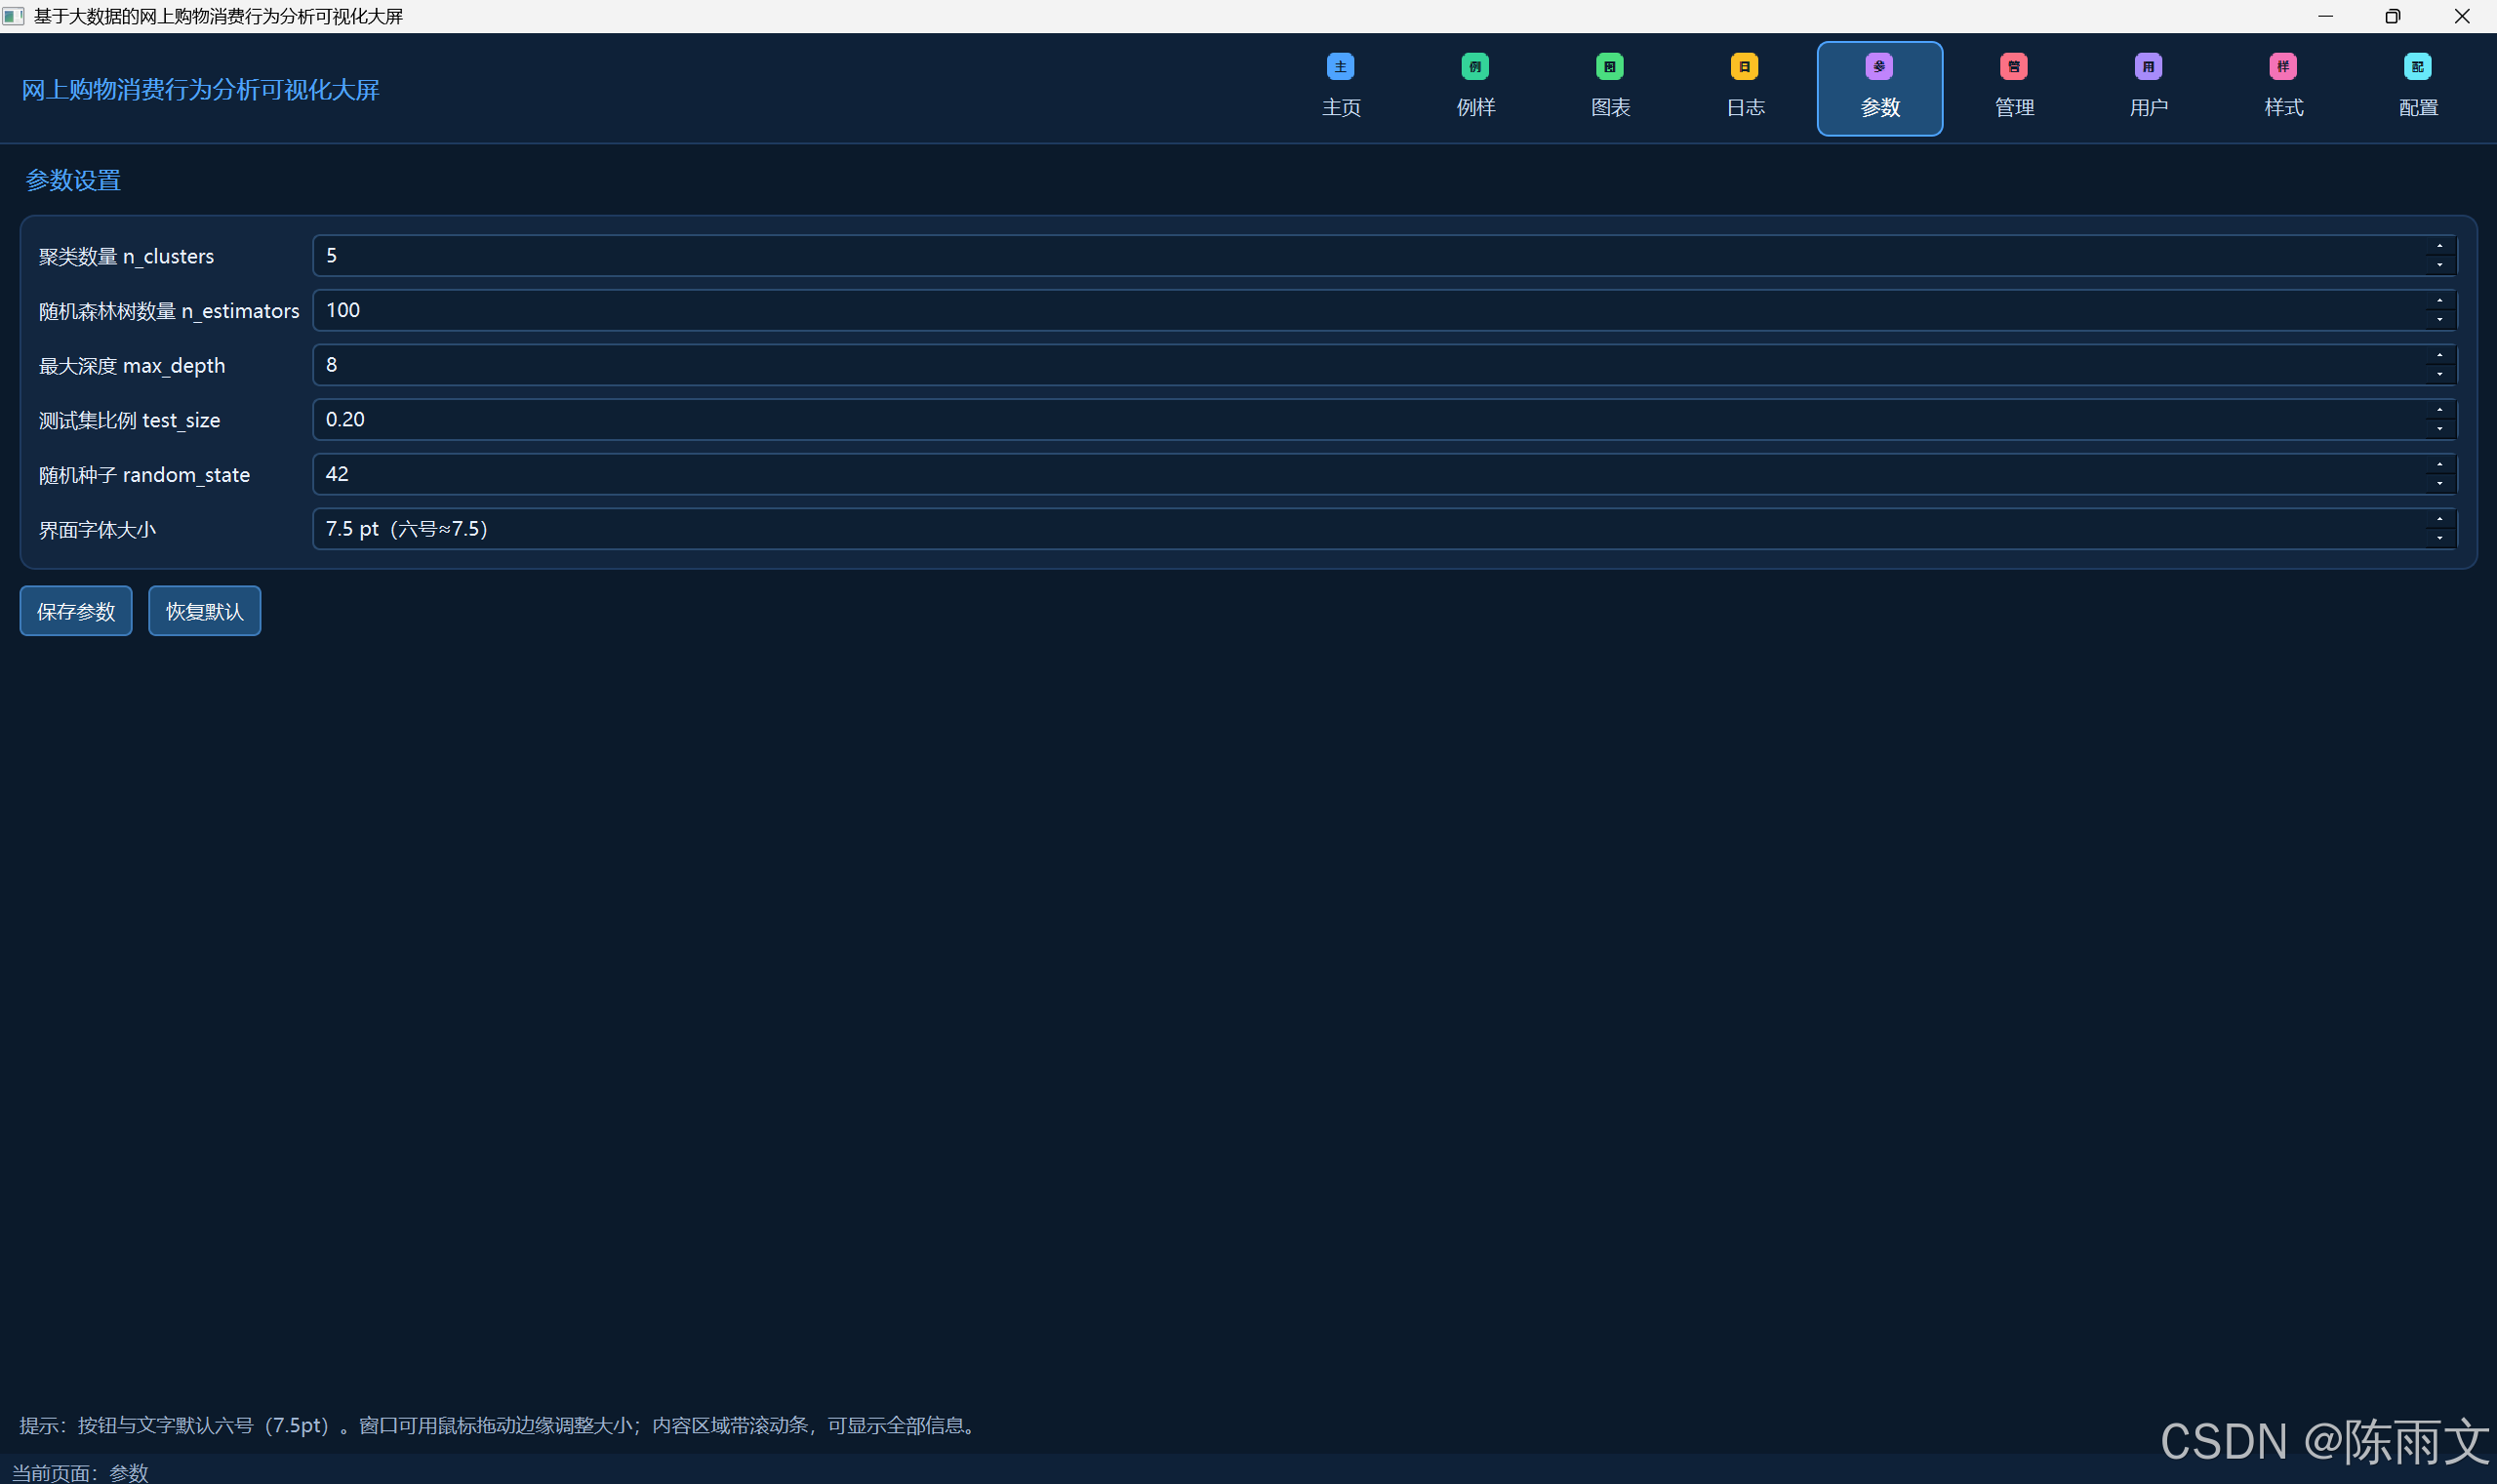Click the 最大深度 max_depth label
The width and height of the screenshot is (2497, 1484).
pos(132,366)
